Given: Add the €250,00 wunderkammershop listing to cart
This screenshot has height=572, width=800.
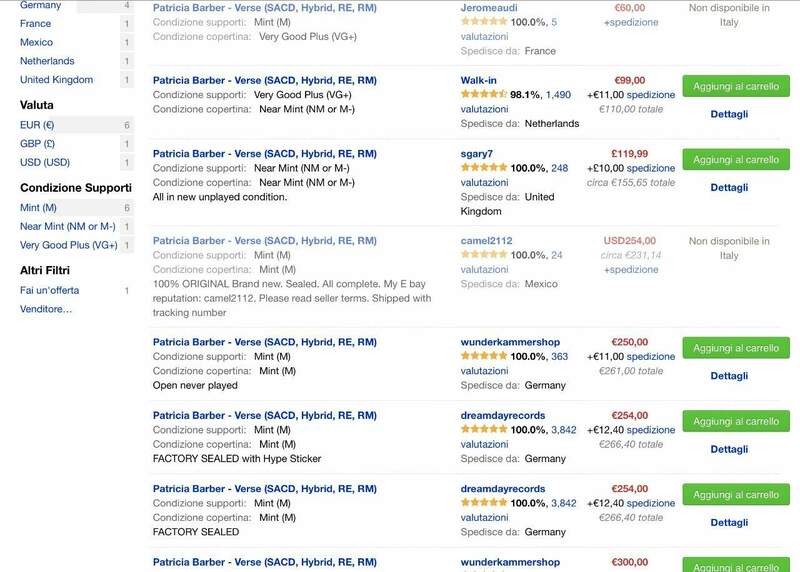Looking at the screenshot, I should click(x=736, y=348).
